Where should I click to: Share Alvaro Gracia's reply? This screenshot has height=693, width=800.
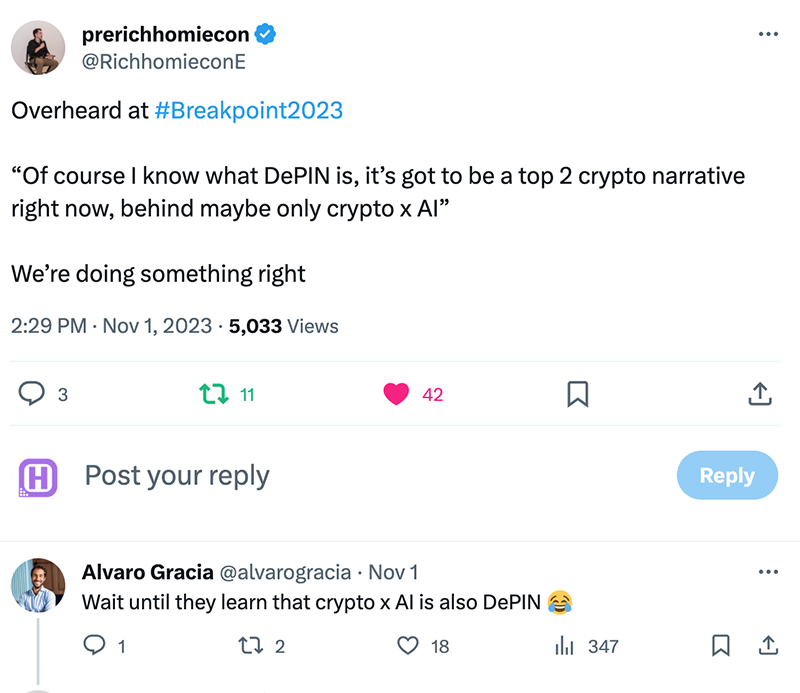click(x=768, y=646)
